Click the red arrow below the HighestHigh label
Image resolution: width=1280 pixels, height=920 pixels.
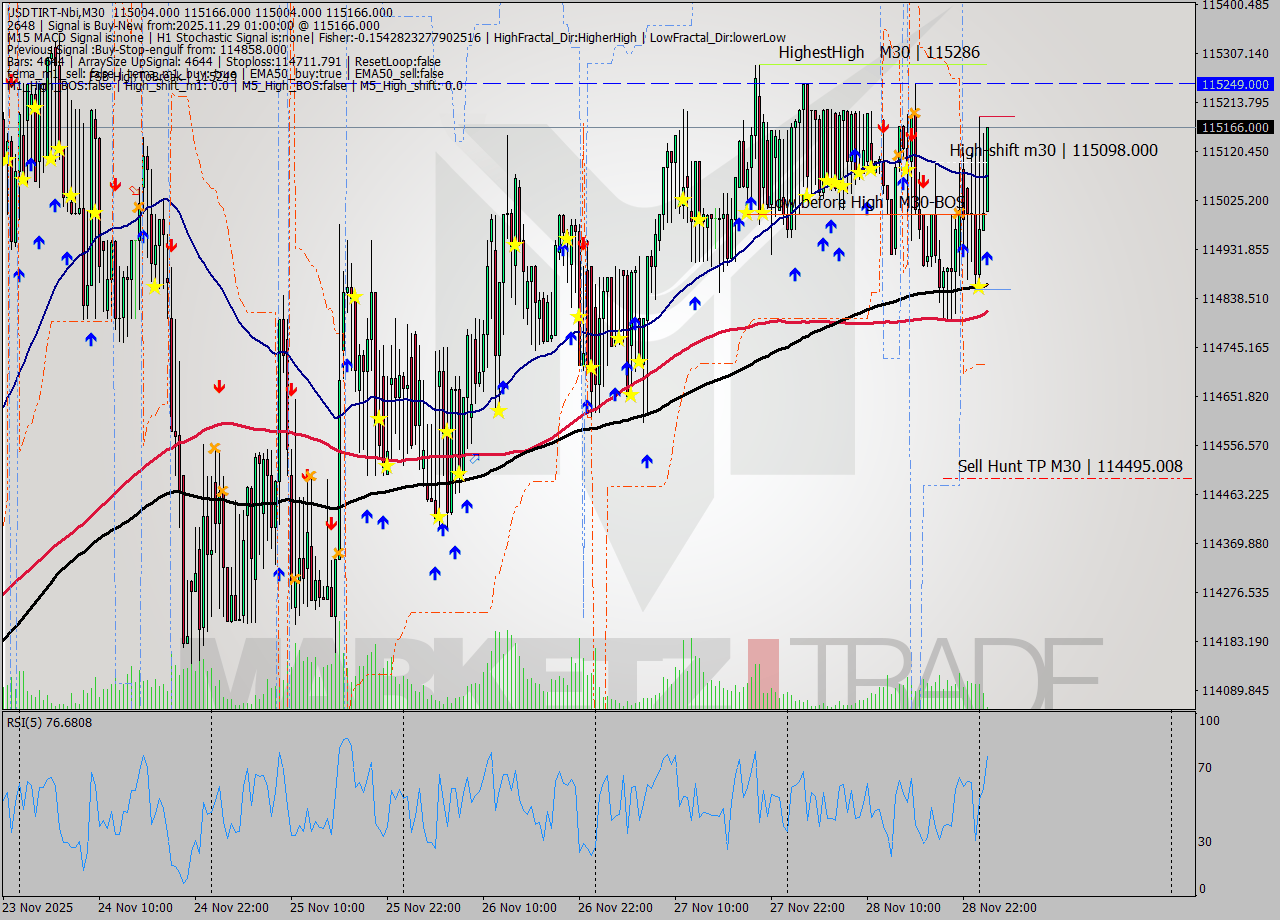pyautogui.click(x=884, y=127)
